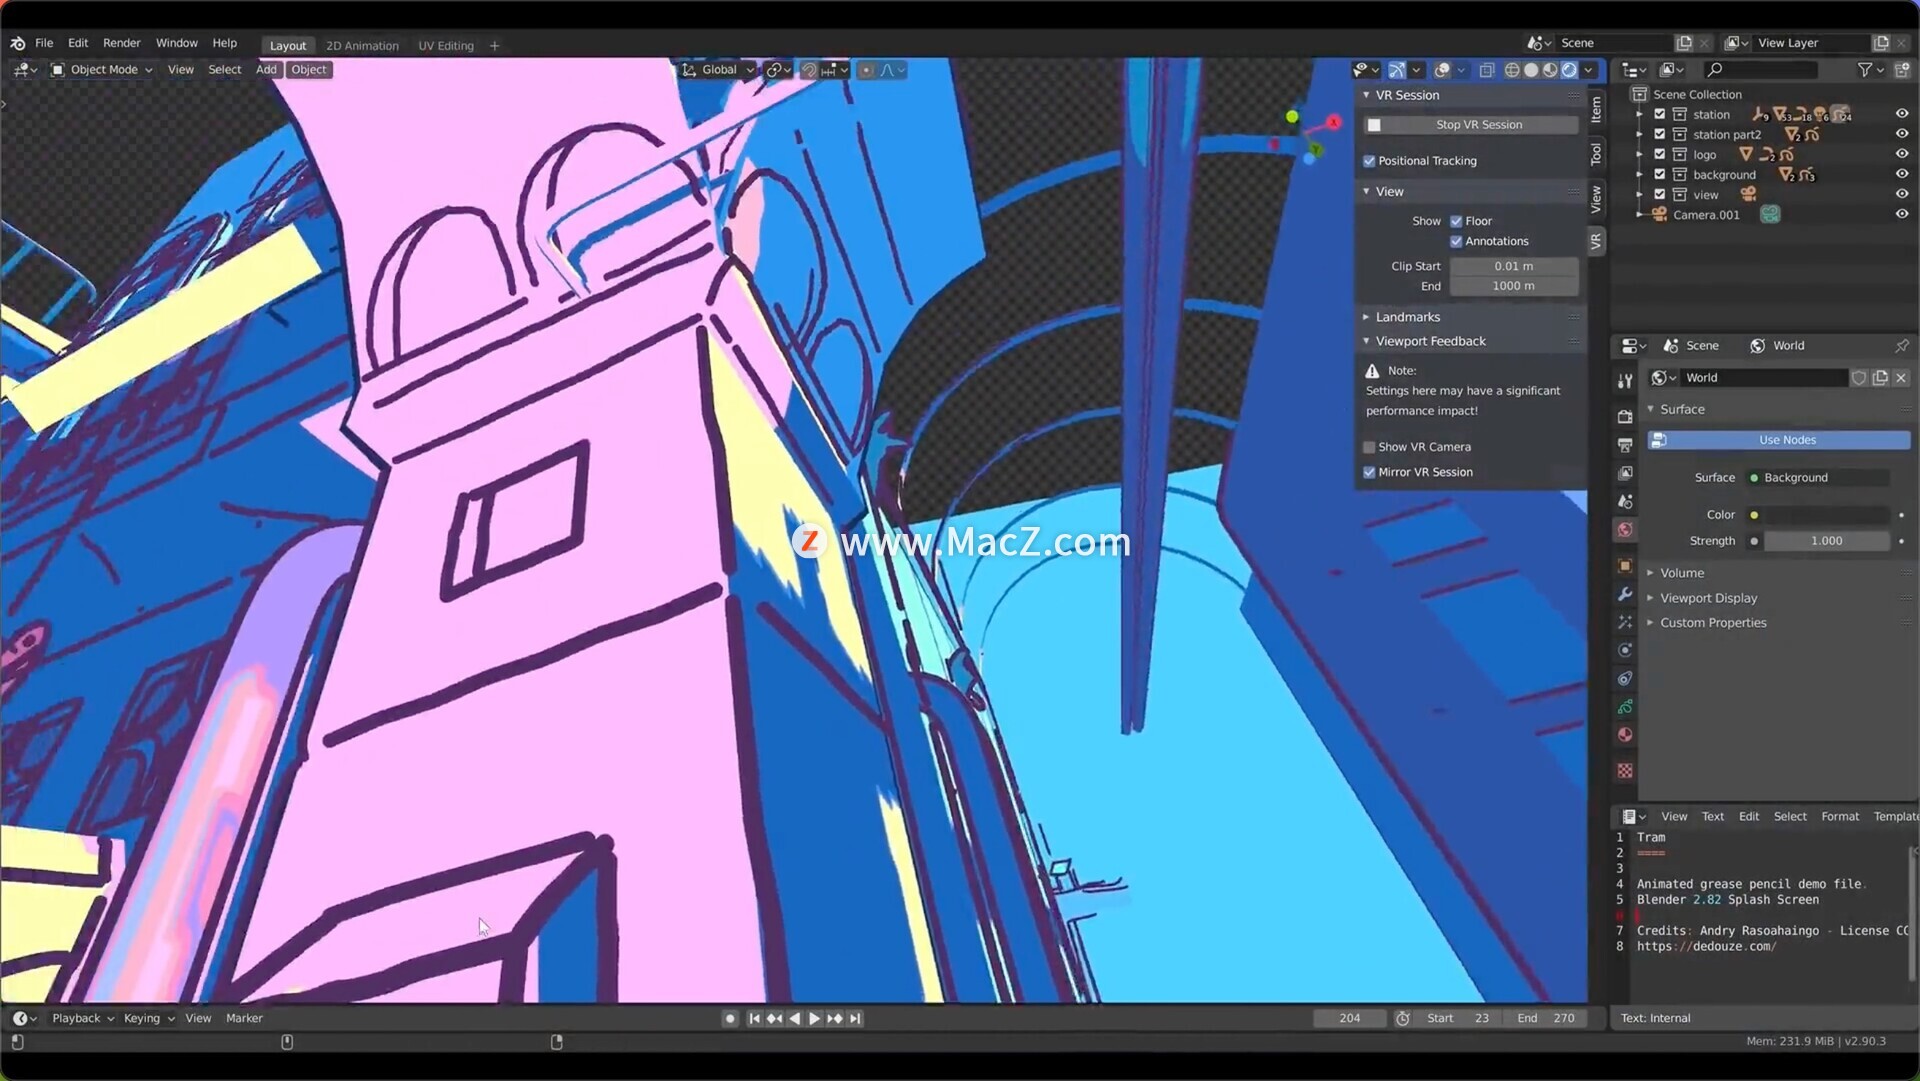Open the Object Data properties tab icon
1920x1081 pixels.
tap(1625, 707)
